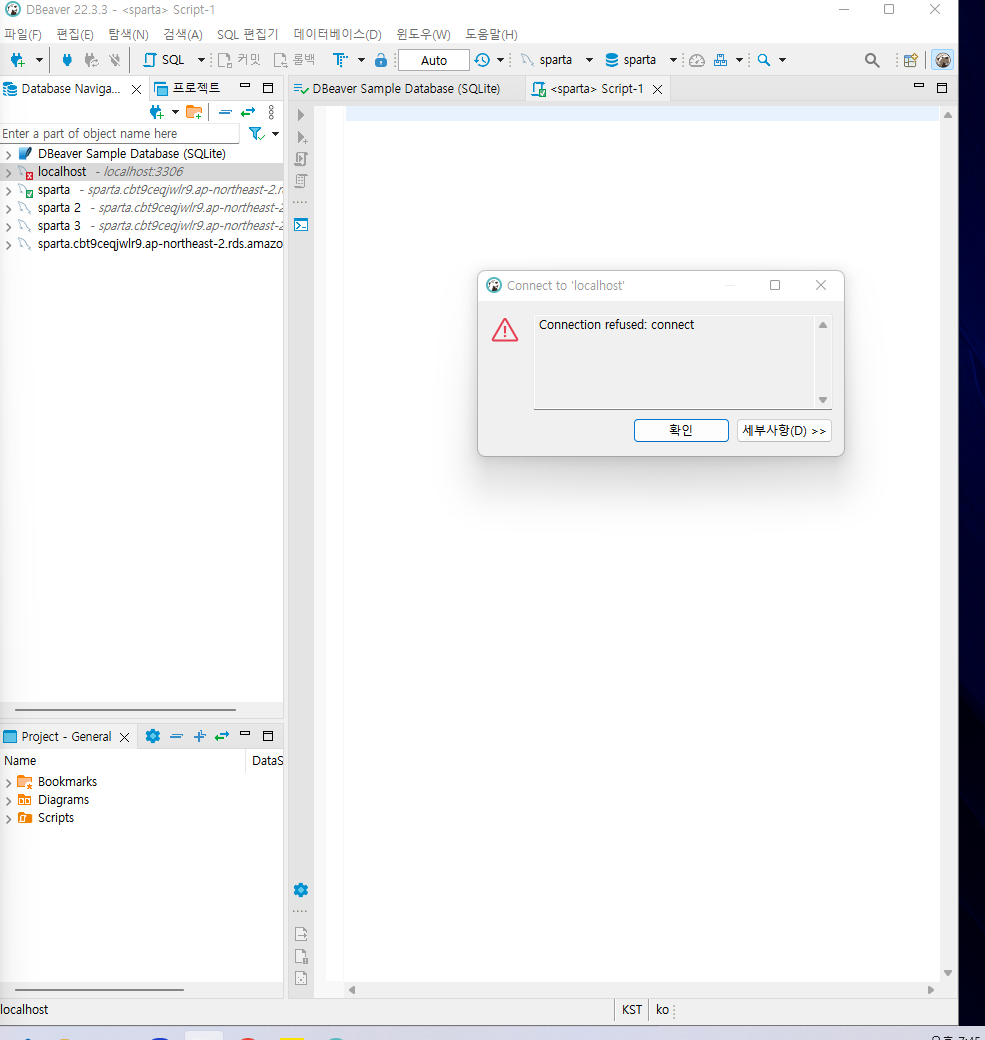Image resolution: width=985 pixels, height=1040 pixels.
Task: Click the DBeaver perspective icon at toolbar right
Action: tap(943, 60)
